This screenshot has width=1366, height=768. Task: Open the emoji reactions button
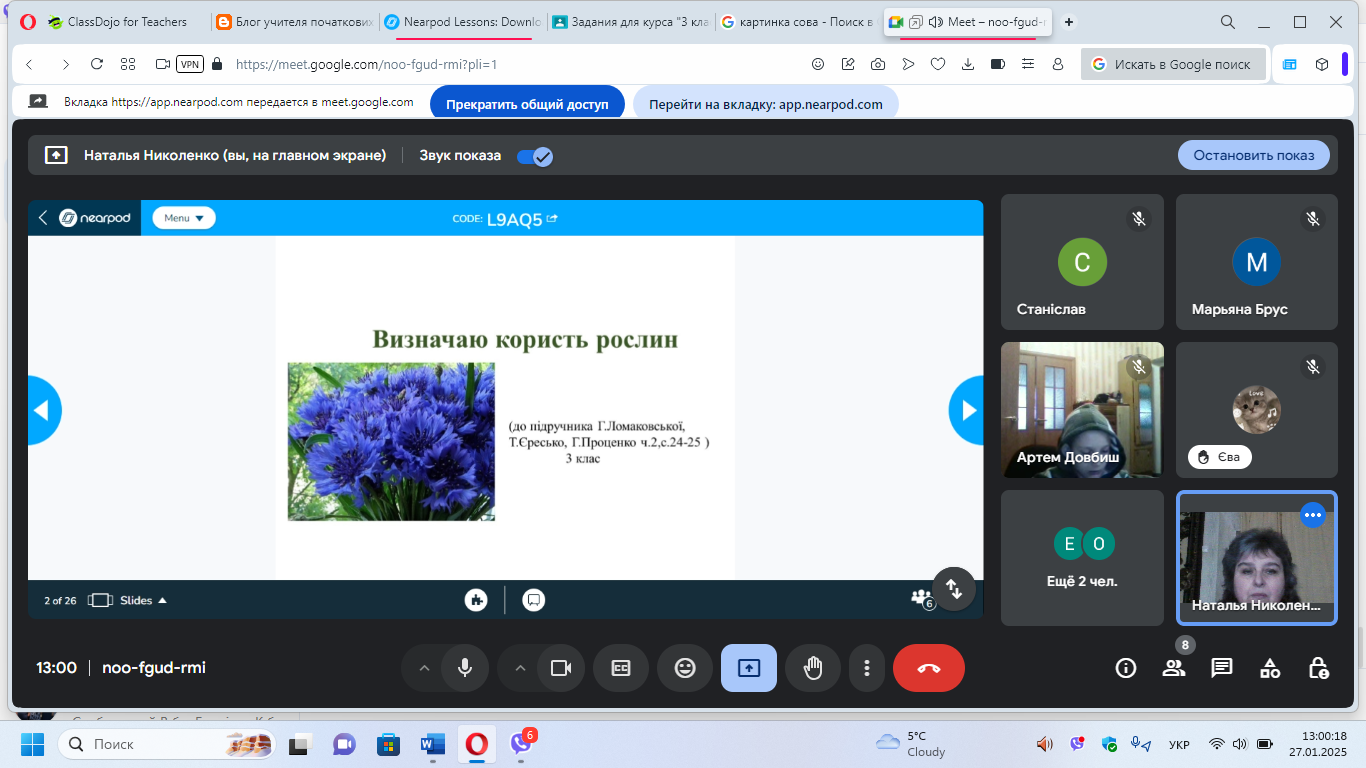tap(685, 668)
